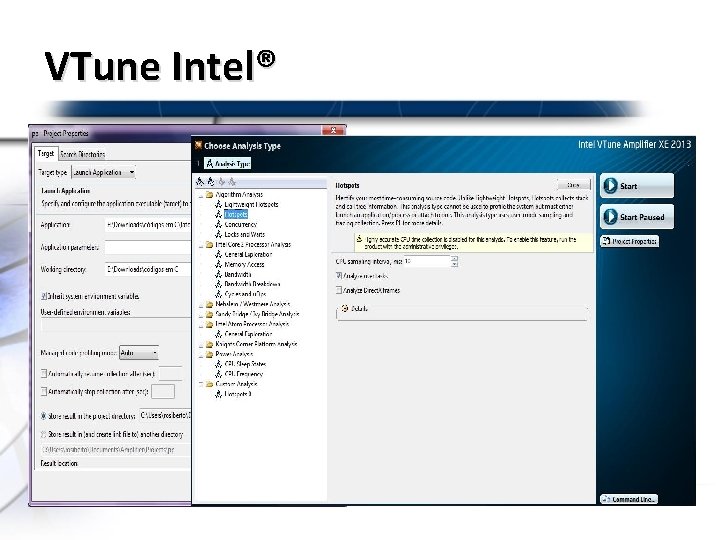Enable Automatically resume collection after checkbox
This screenshot has width=720, height=540.
coord(44,374)
